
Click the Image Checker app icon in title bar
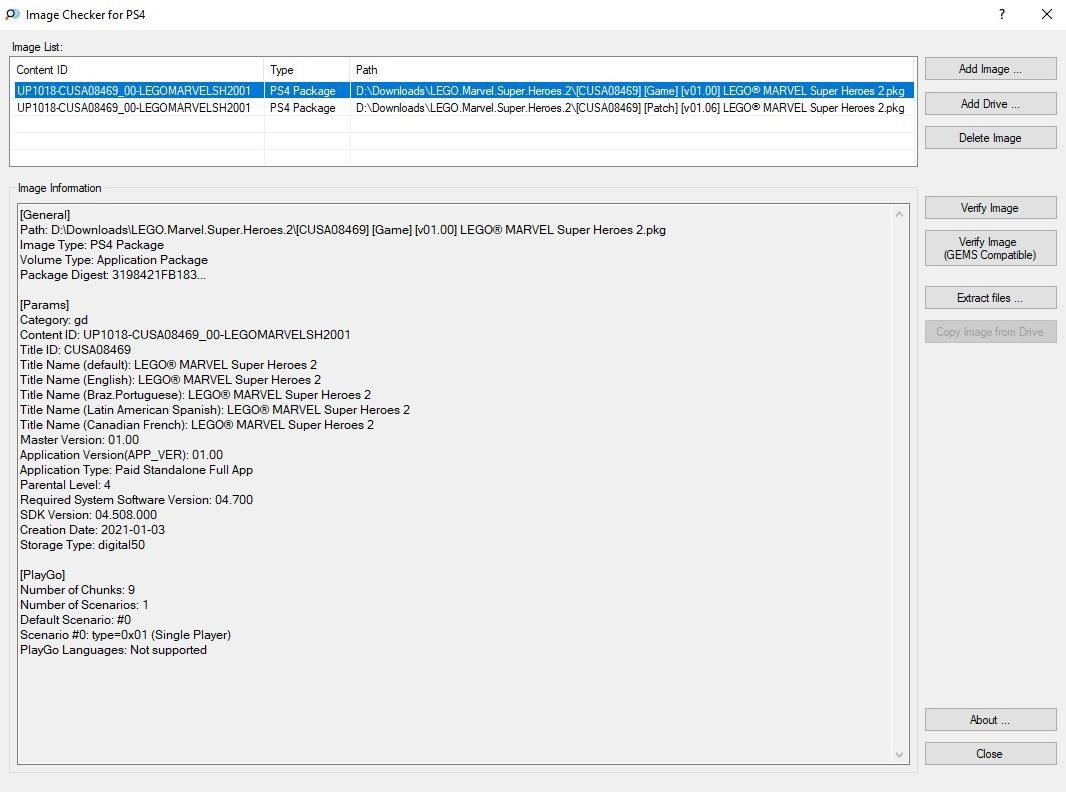tap(12, 14)
